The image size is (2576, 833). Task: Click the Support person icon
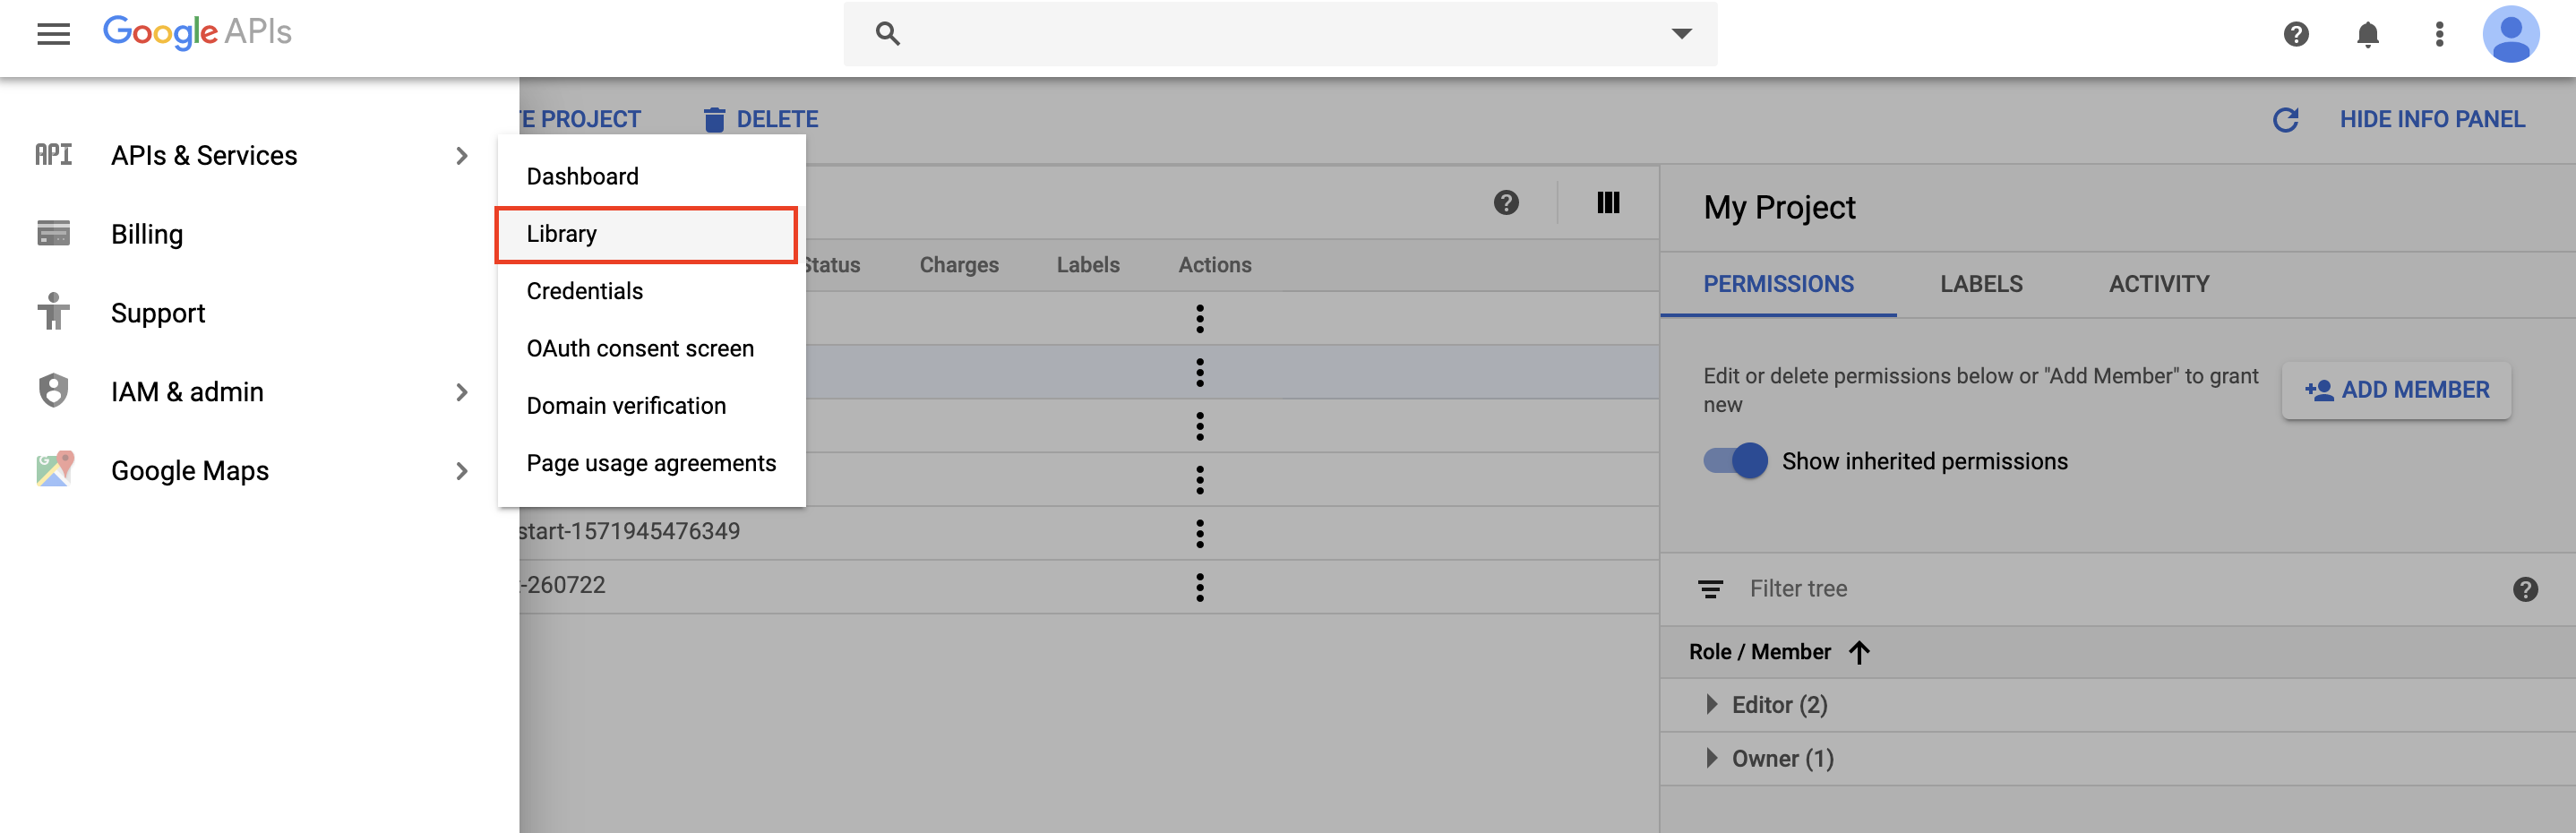53,312
